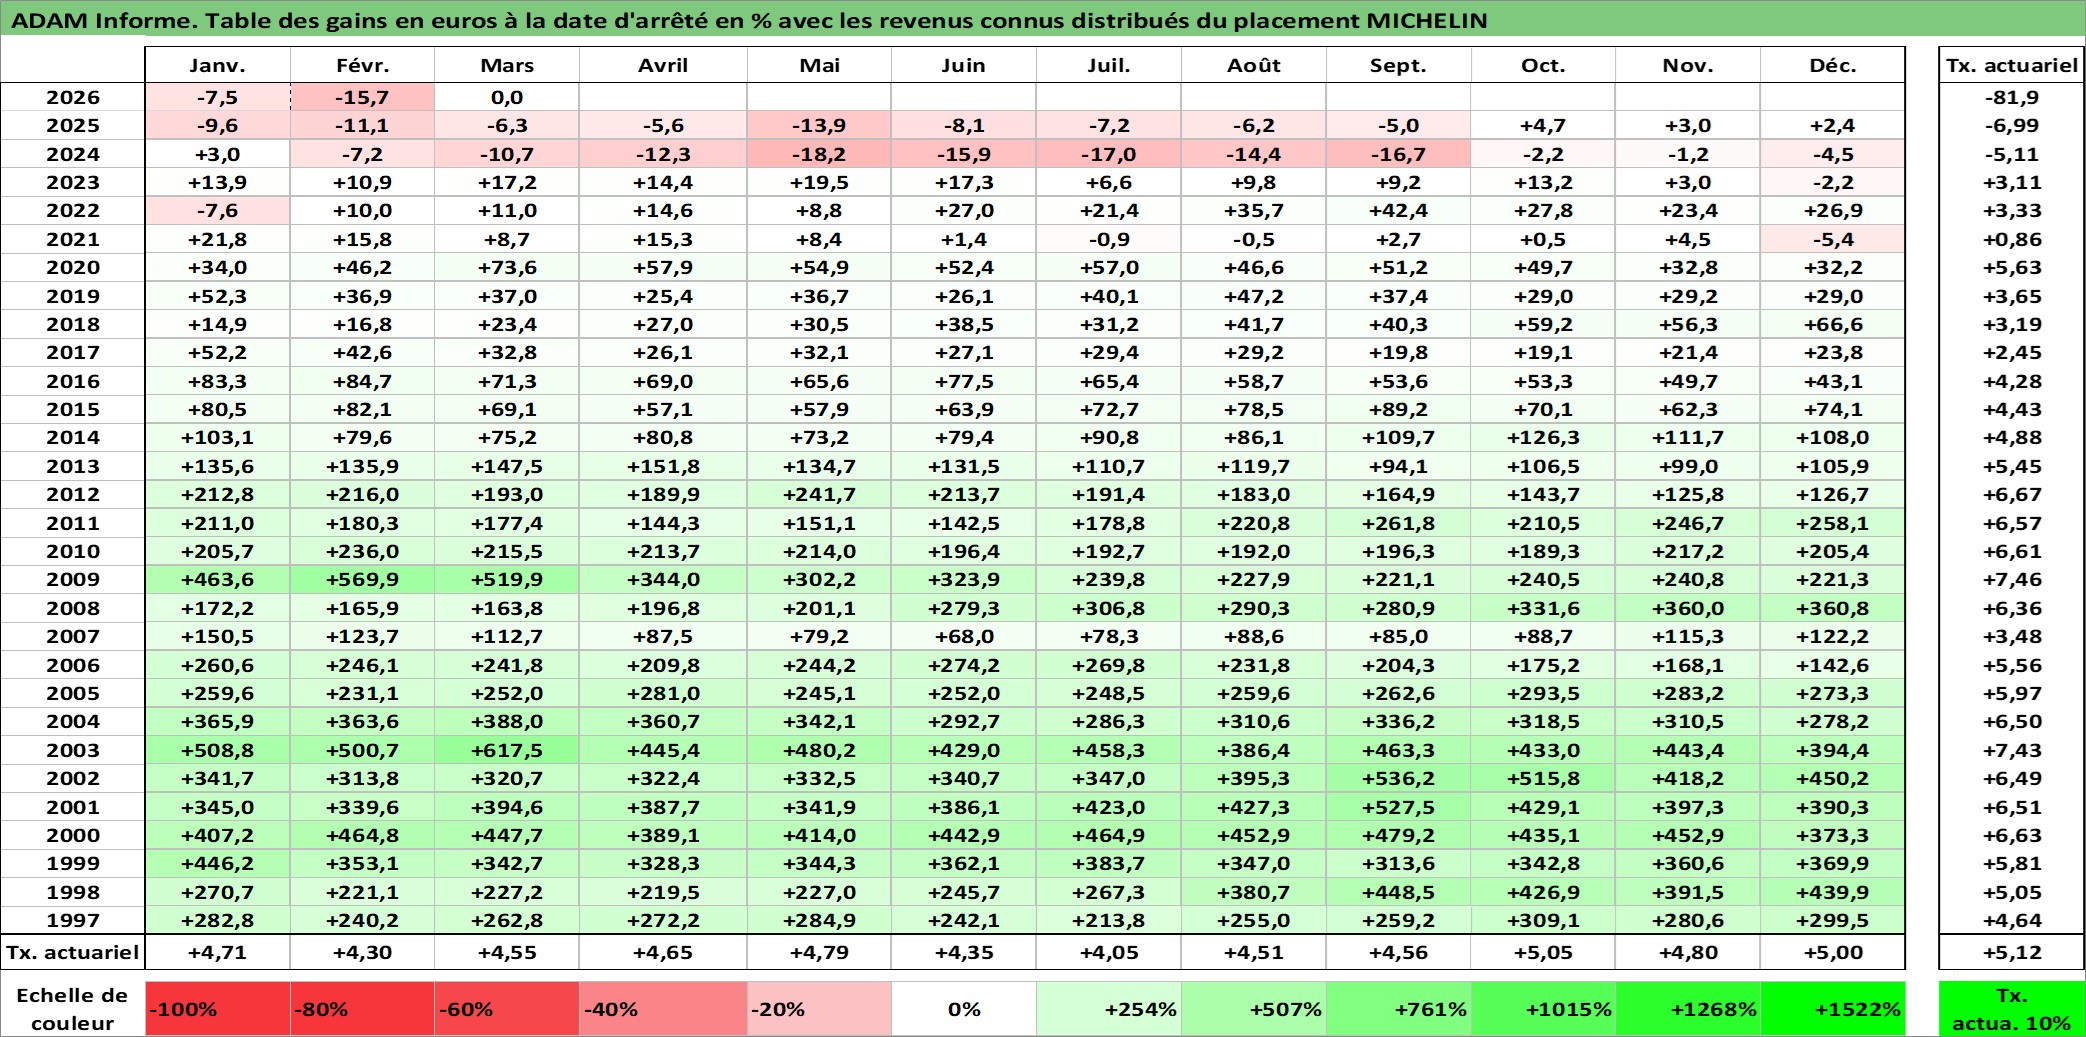This screenshot has height=1037, width=2086.
Task: Click the +7,46 actuarial rate for 2009
Action: tap(2011, 579)
